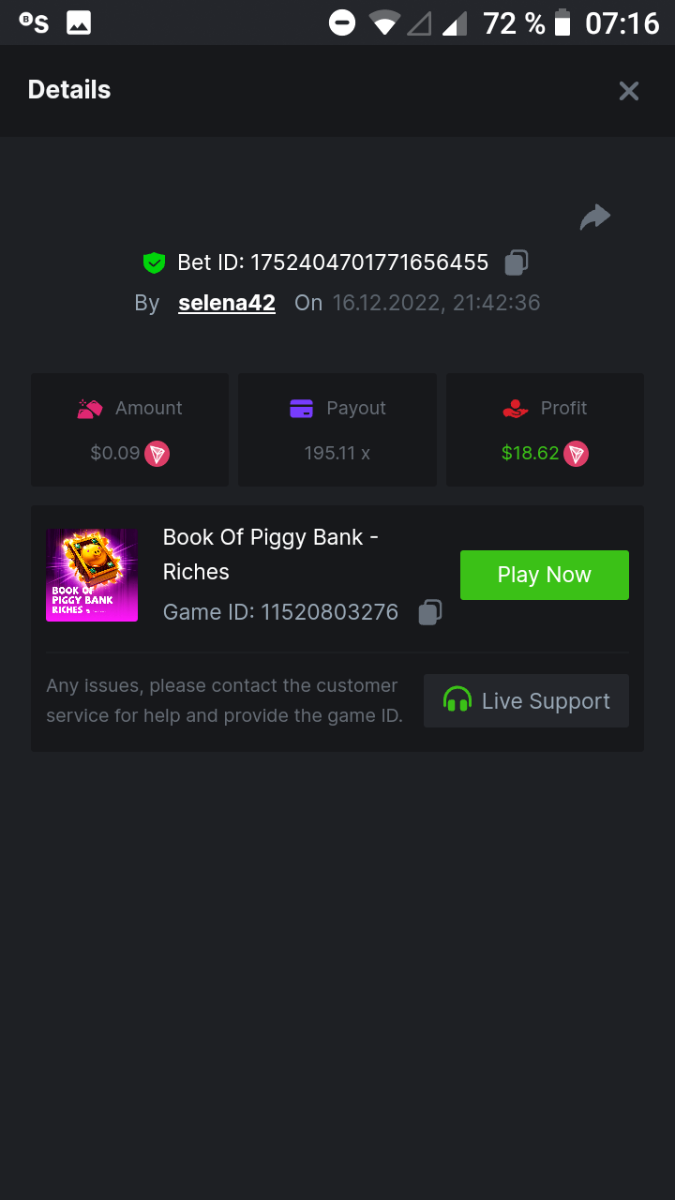Click the Amount chips icon
The width and height of the screenshot is (675, 1200).
pyautogui.click(x=90, y=408)
